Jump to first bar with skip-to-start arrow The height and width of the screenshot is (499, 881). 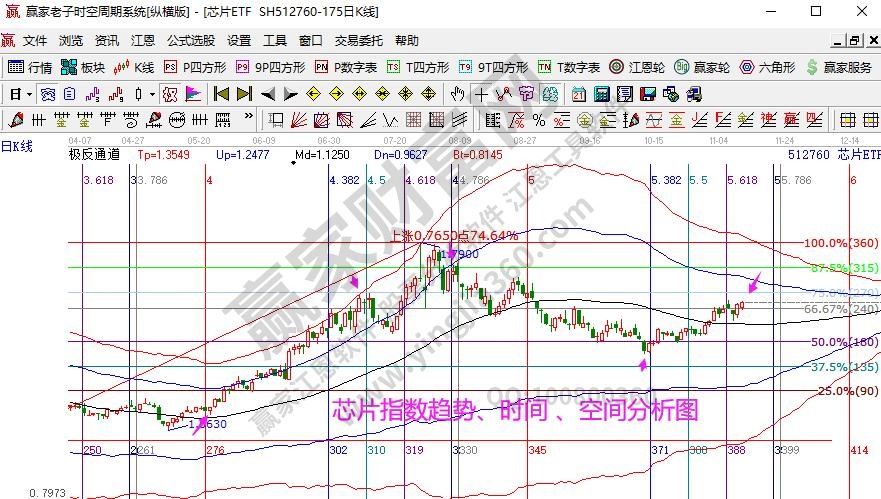pyautogui.click(x=221, y=94)
